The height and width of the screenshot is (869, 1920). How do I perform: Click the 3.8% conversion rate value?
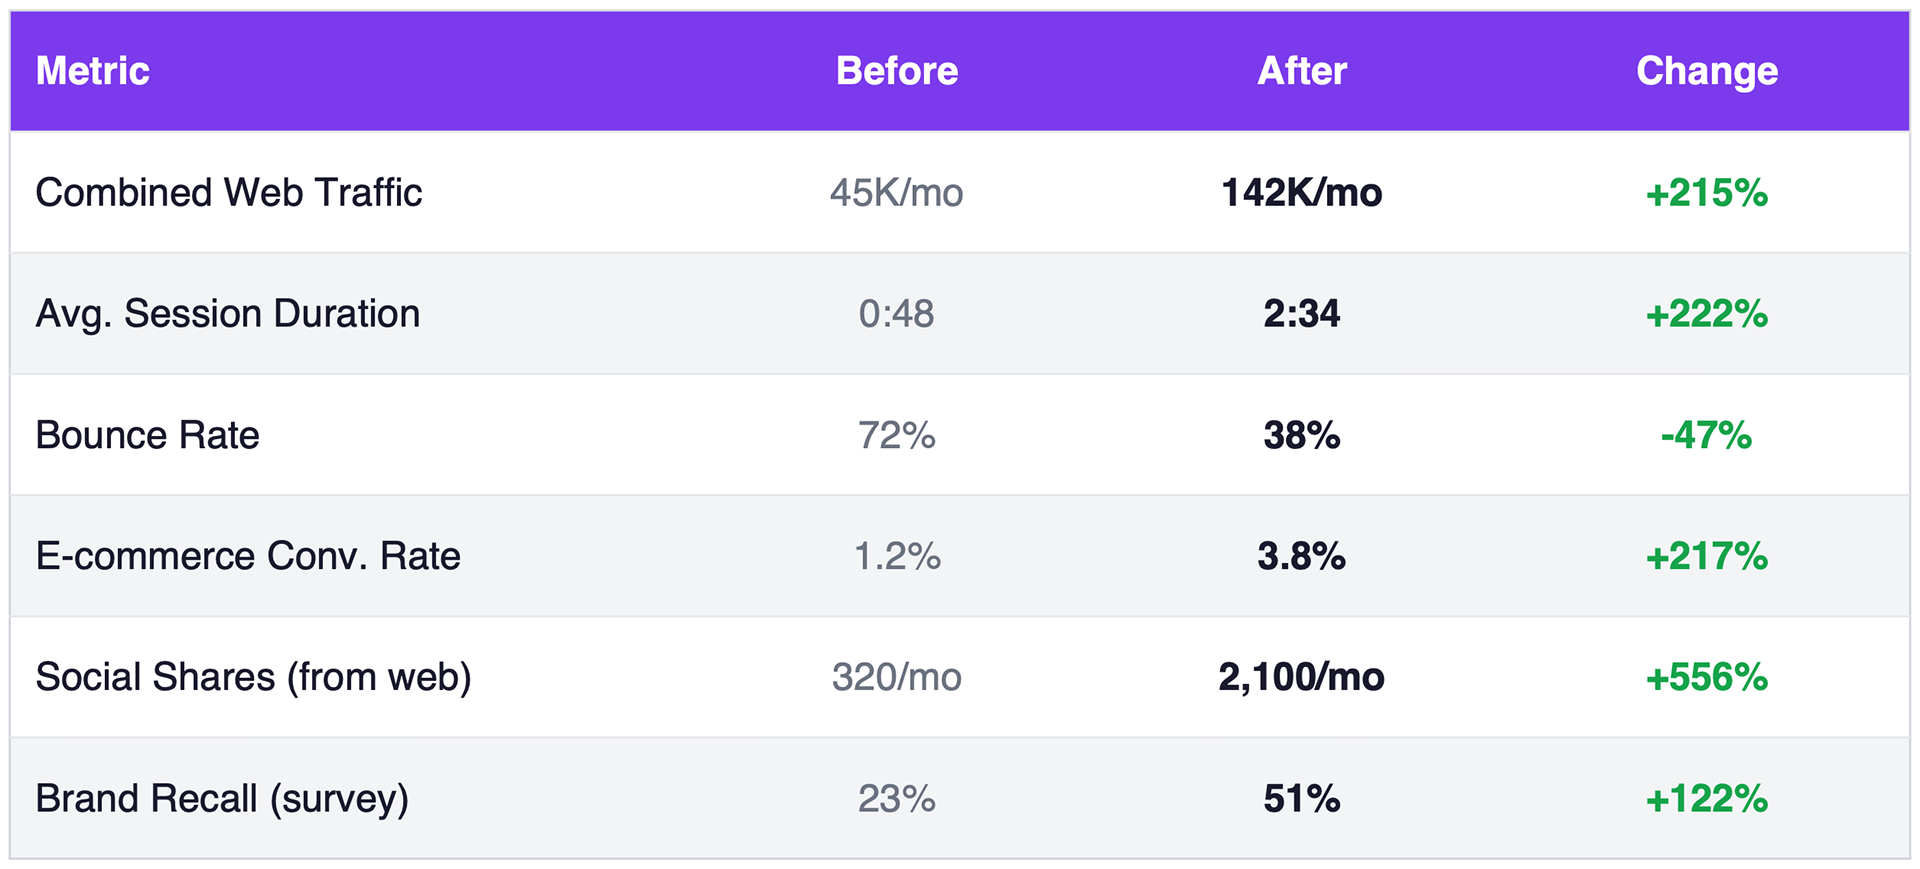[1302, 556]
